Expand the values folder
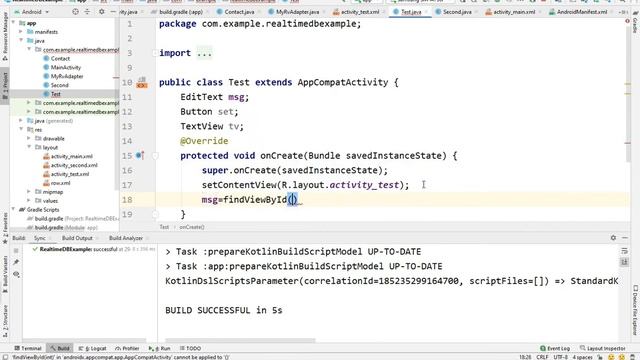 (29, 201)
